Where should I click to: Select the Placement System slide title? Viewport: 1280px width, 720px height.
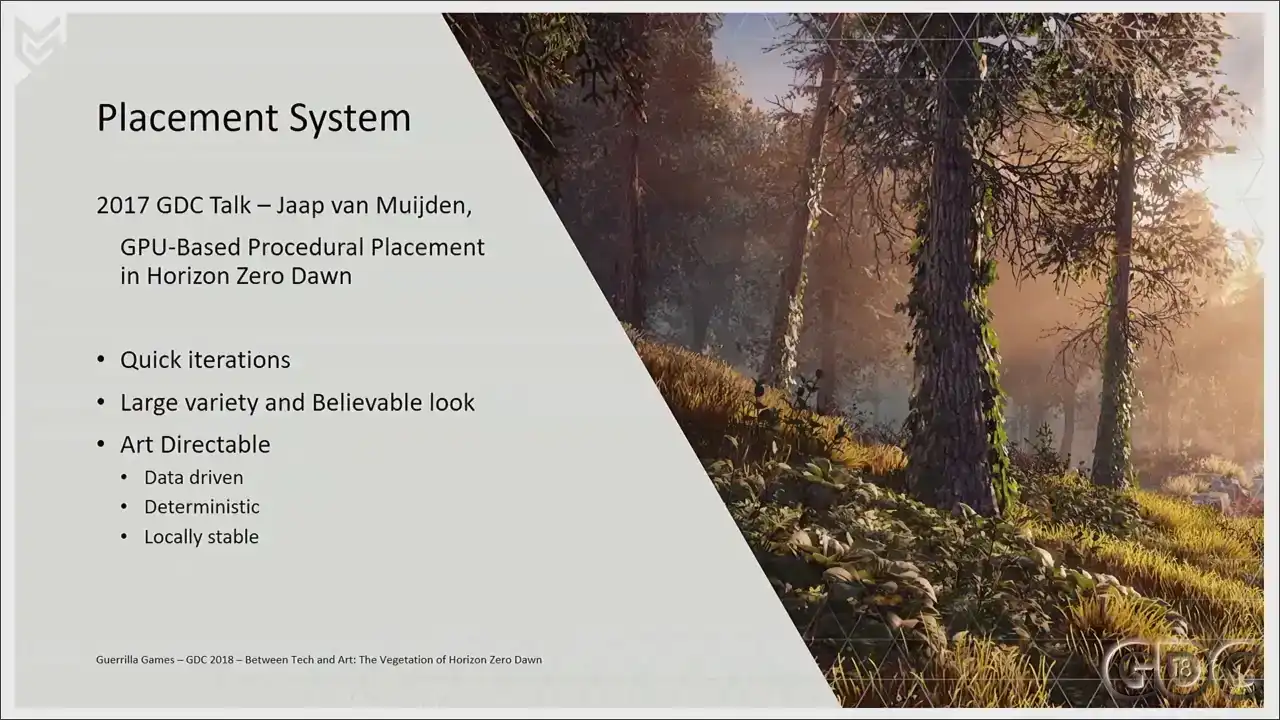[253, 118]
